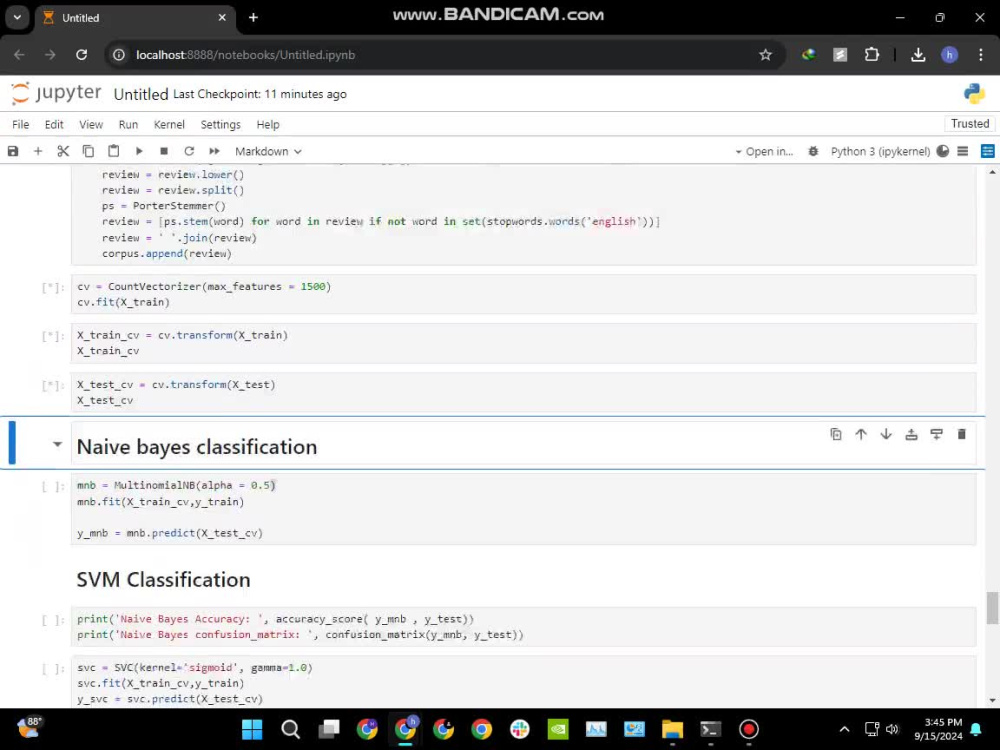Open the table of contents lines icon
Screen dimensions: 1000x750
963,151
